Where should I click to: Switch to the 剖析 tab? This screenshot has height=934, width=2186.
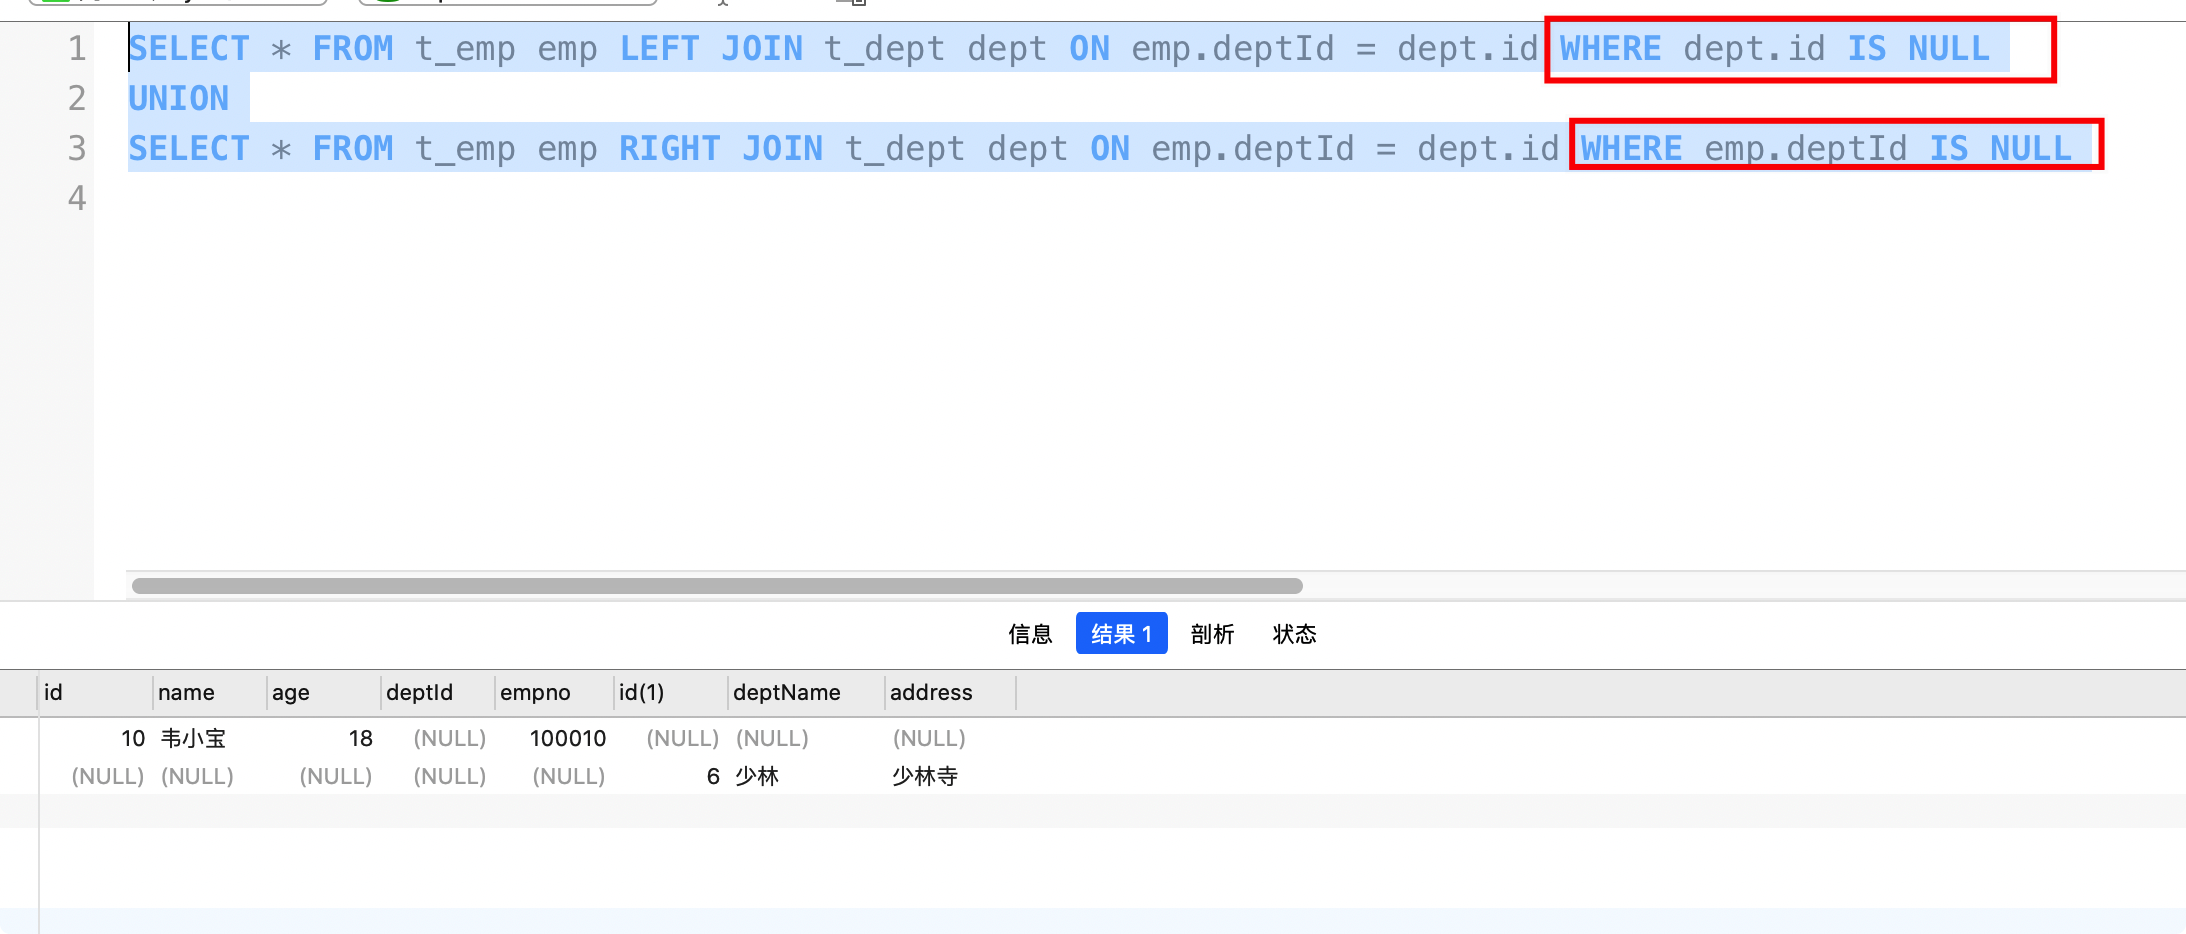coord(1212,633)
